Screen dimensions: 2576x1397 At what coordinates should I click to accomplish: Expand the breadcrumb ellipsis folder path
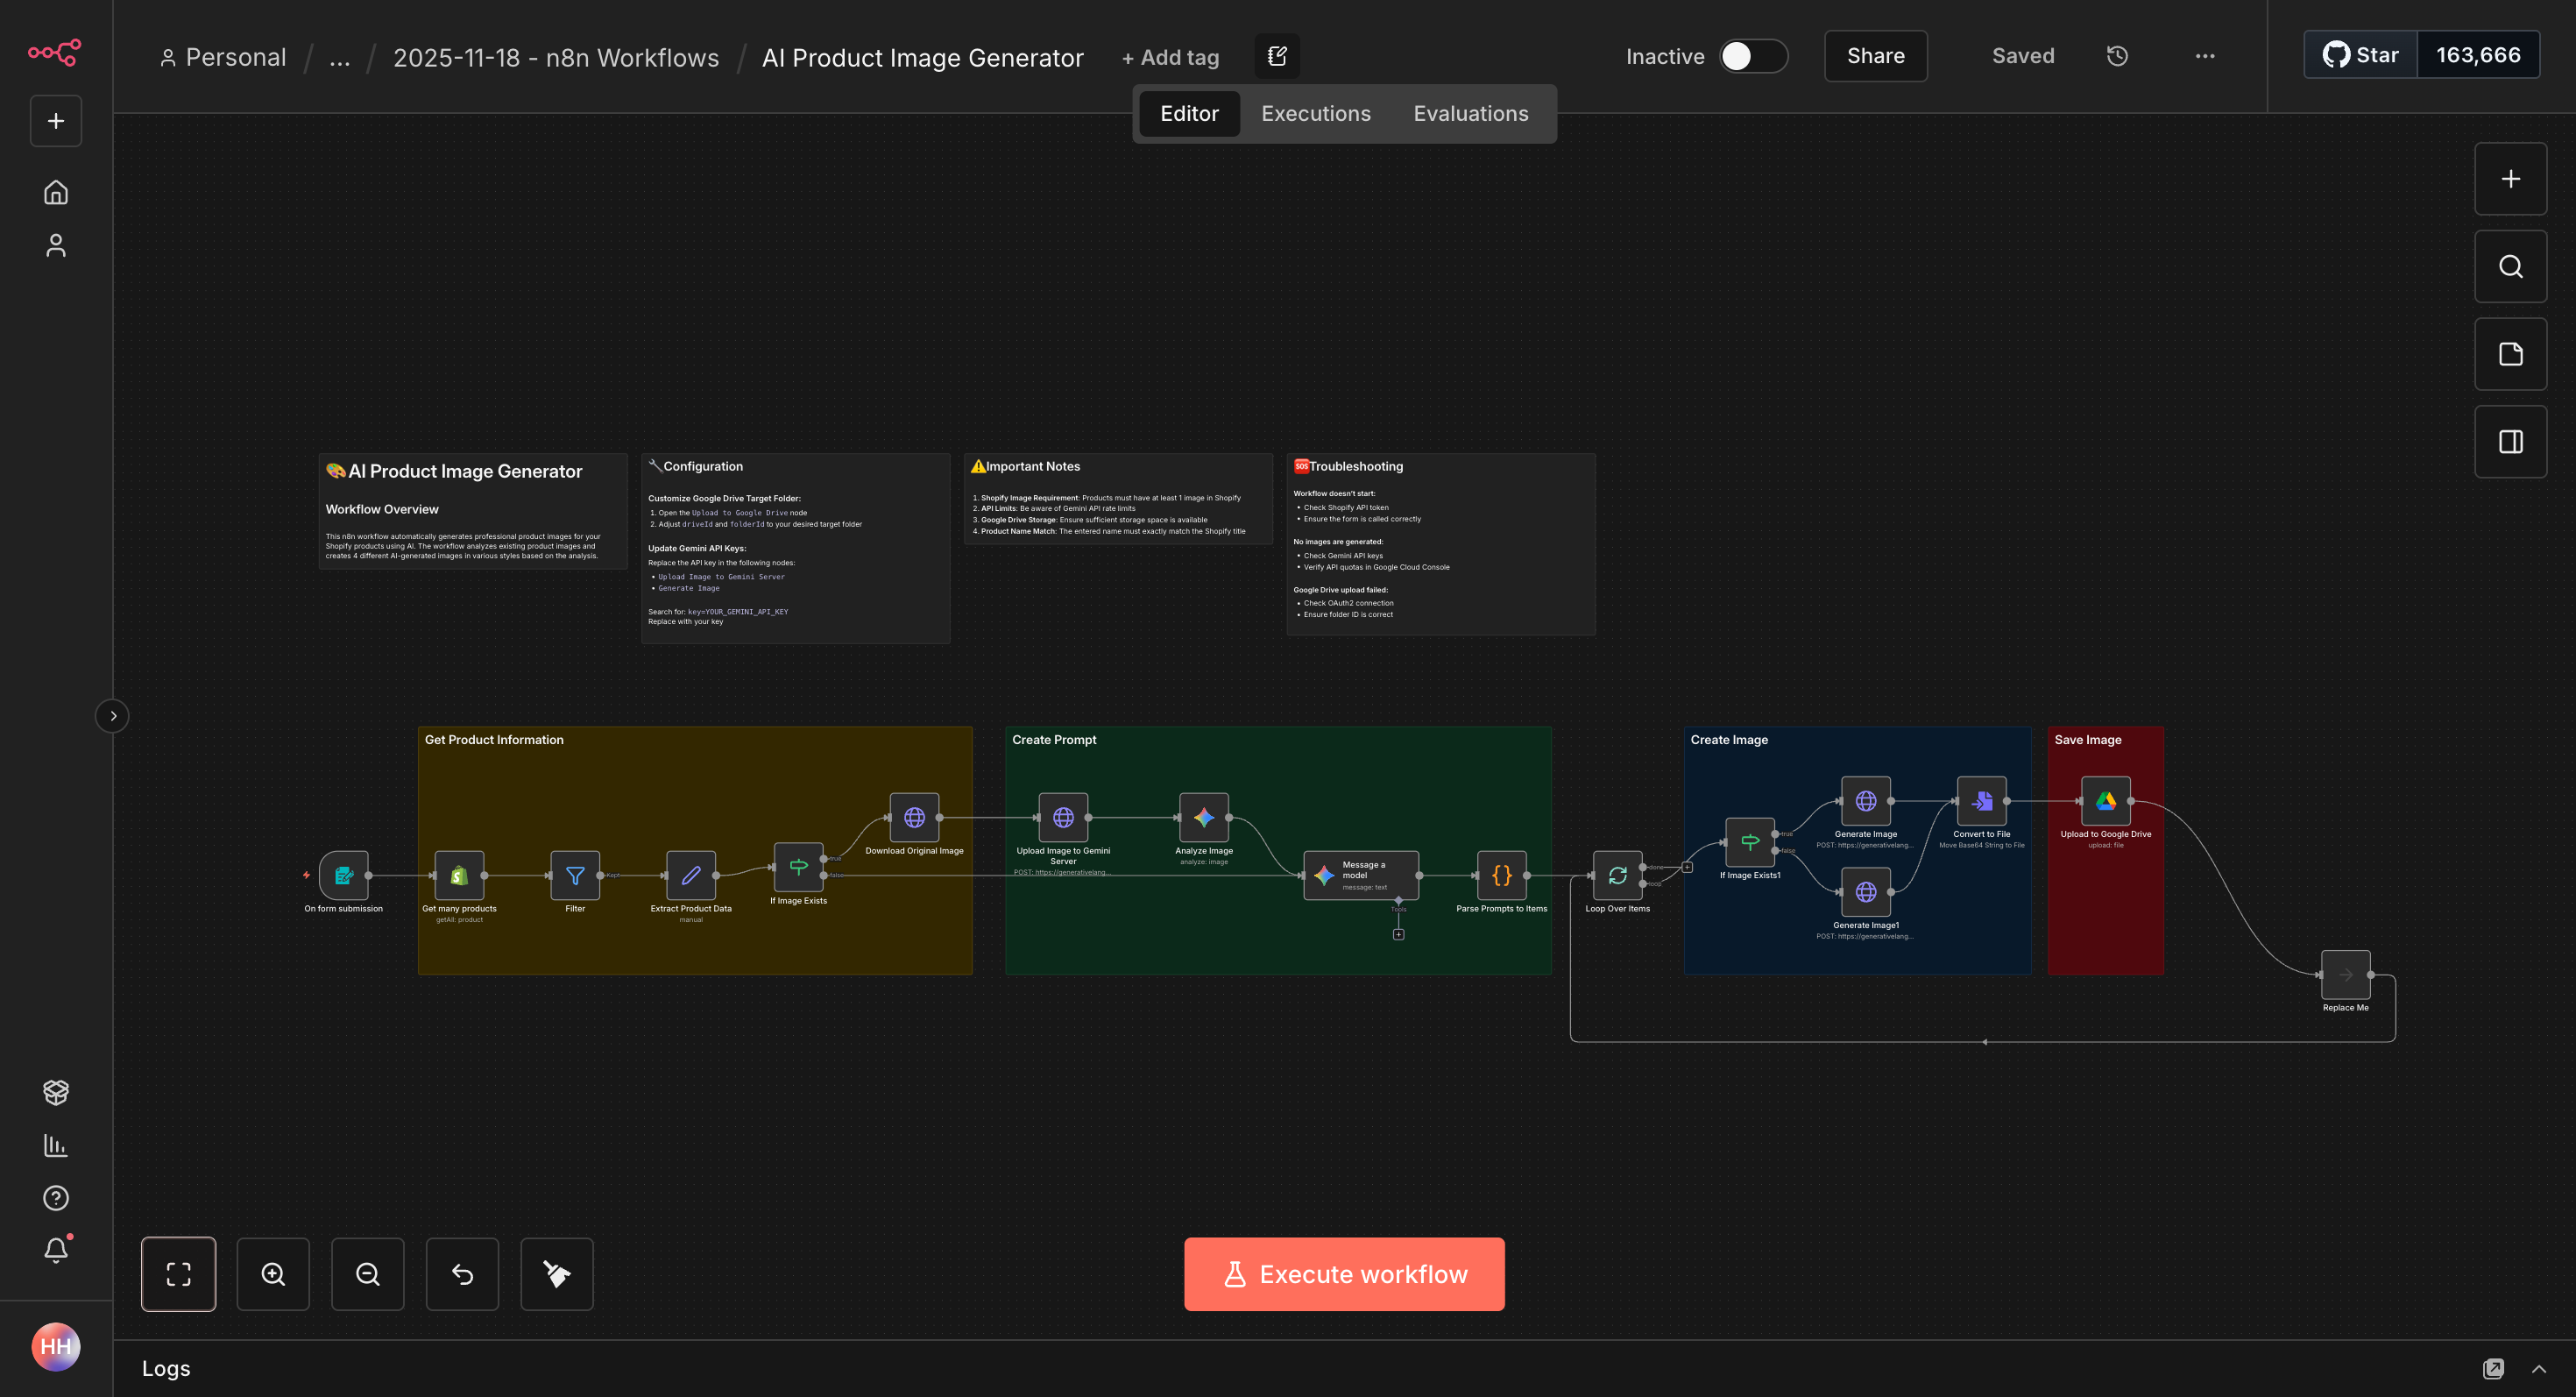(x=340, y=58)
